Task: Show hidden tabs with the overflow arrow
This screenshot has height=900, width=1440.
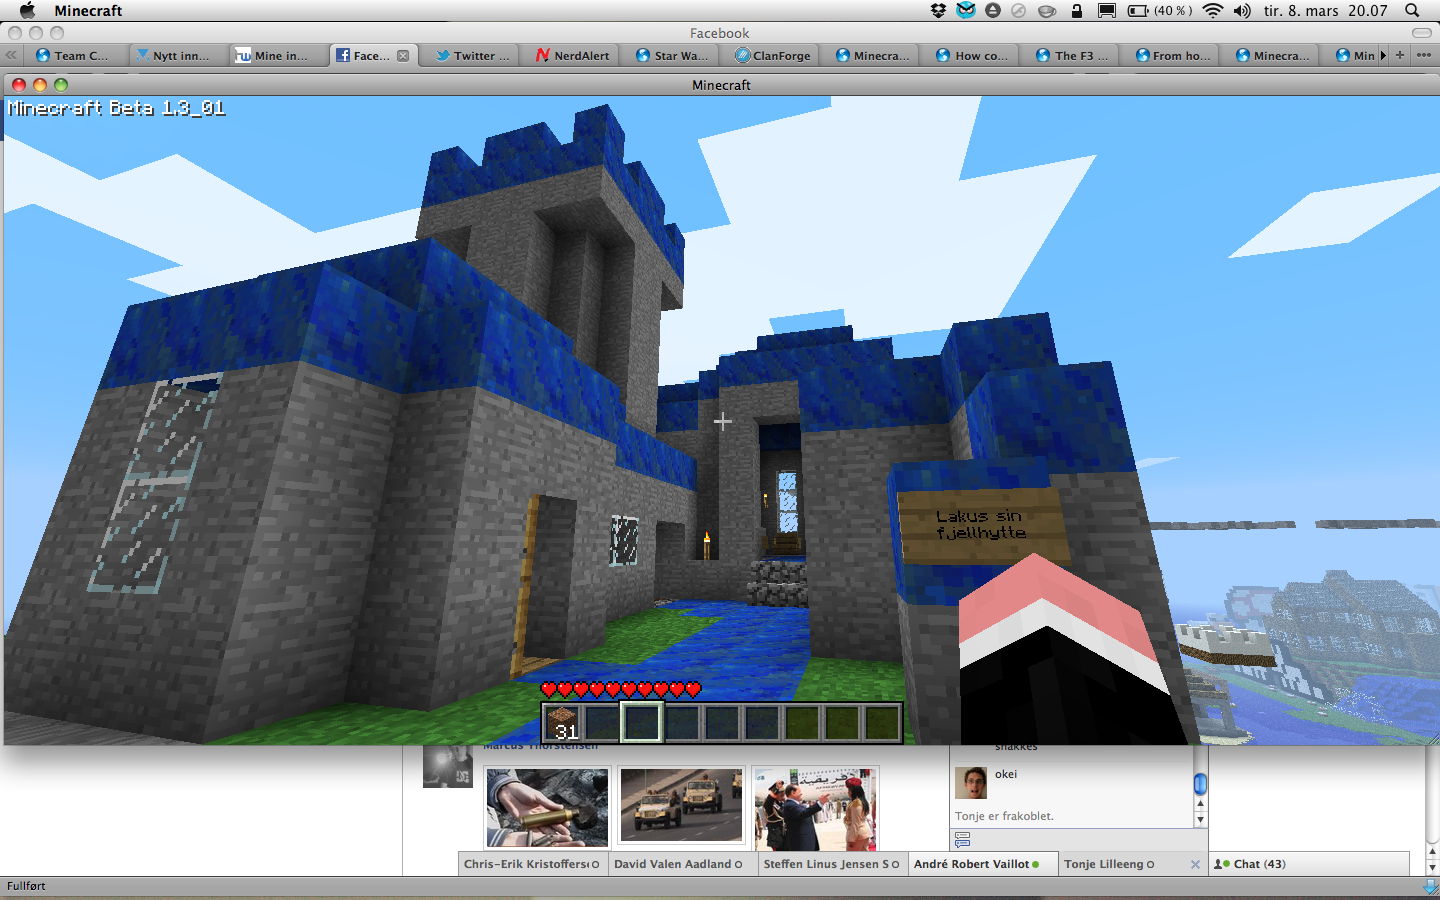Action: coord(1384,55)
